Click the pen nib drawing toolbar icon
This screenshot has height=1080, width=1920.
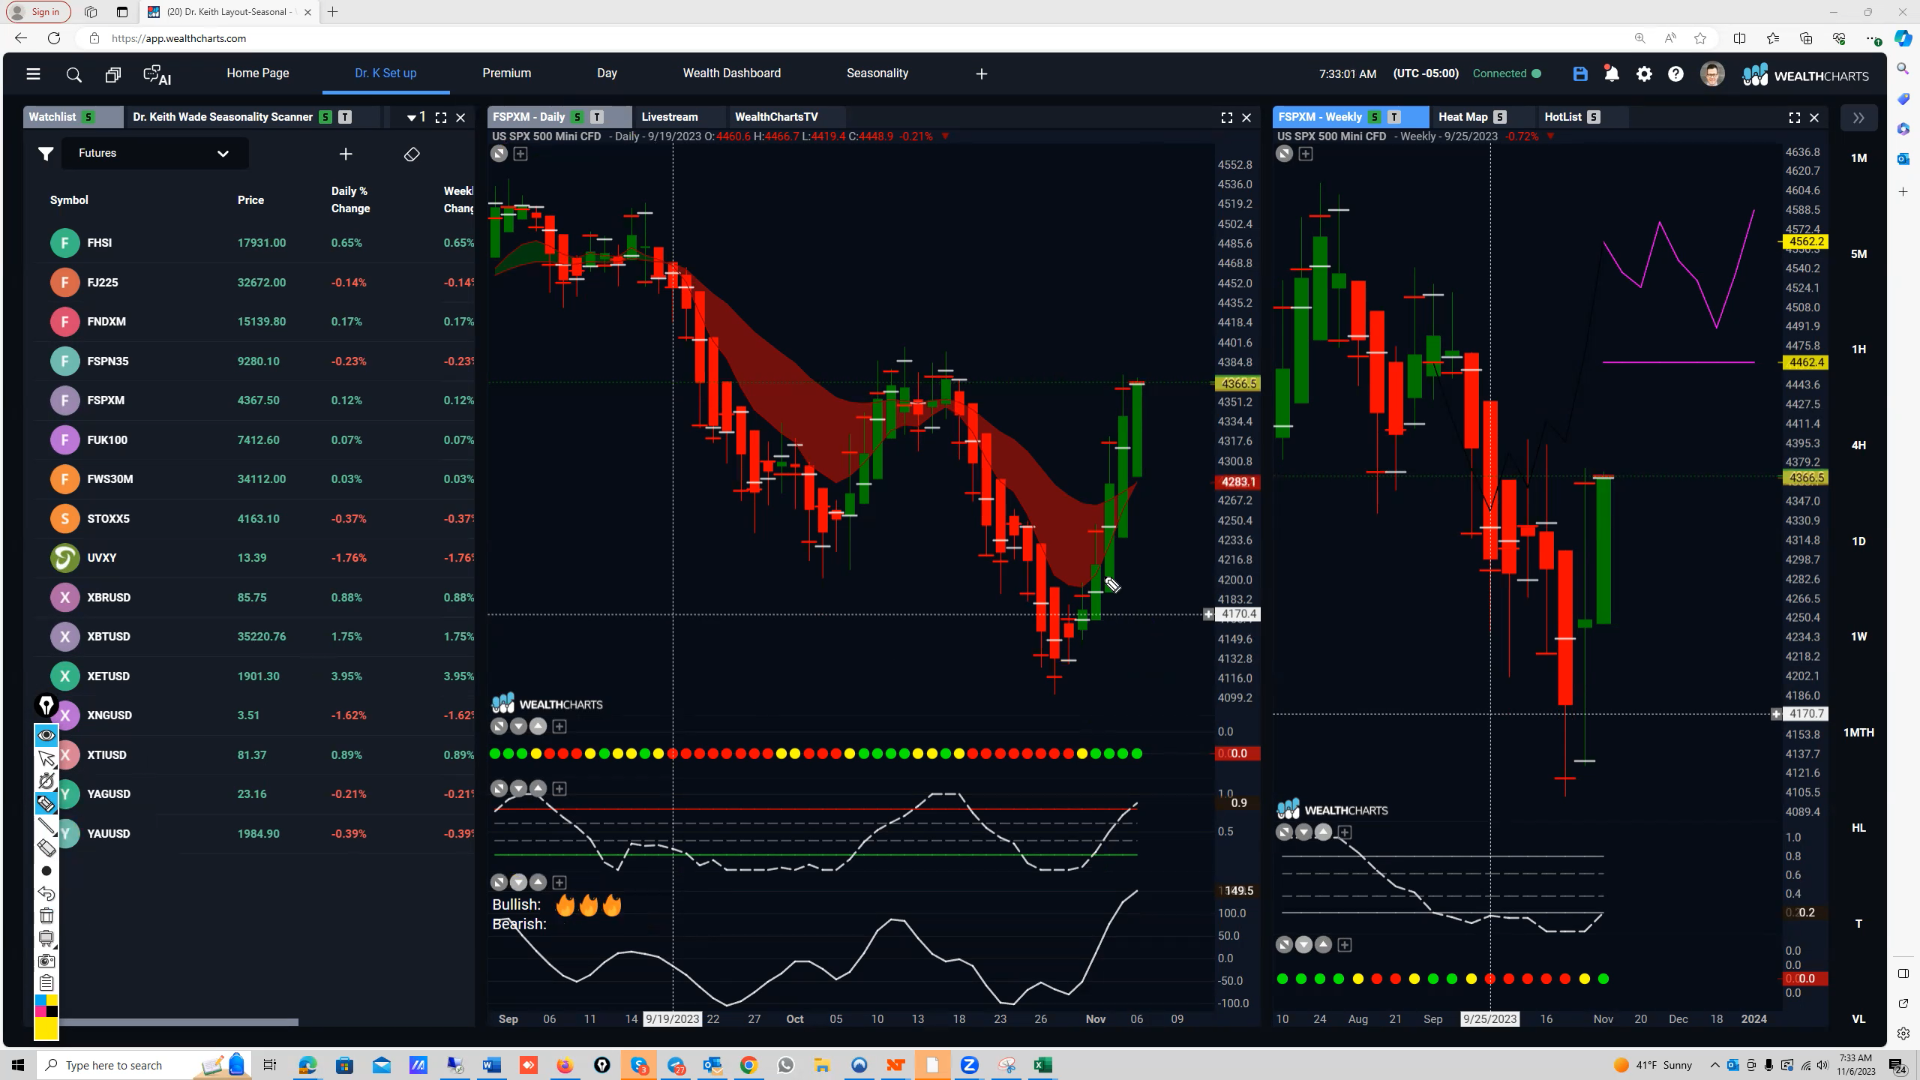pyautogui.click(x=46, y=706)
